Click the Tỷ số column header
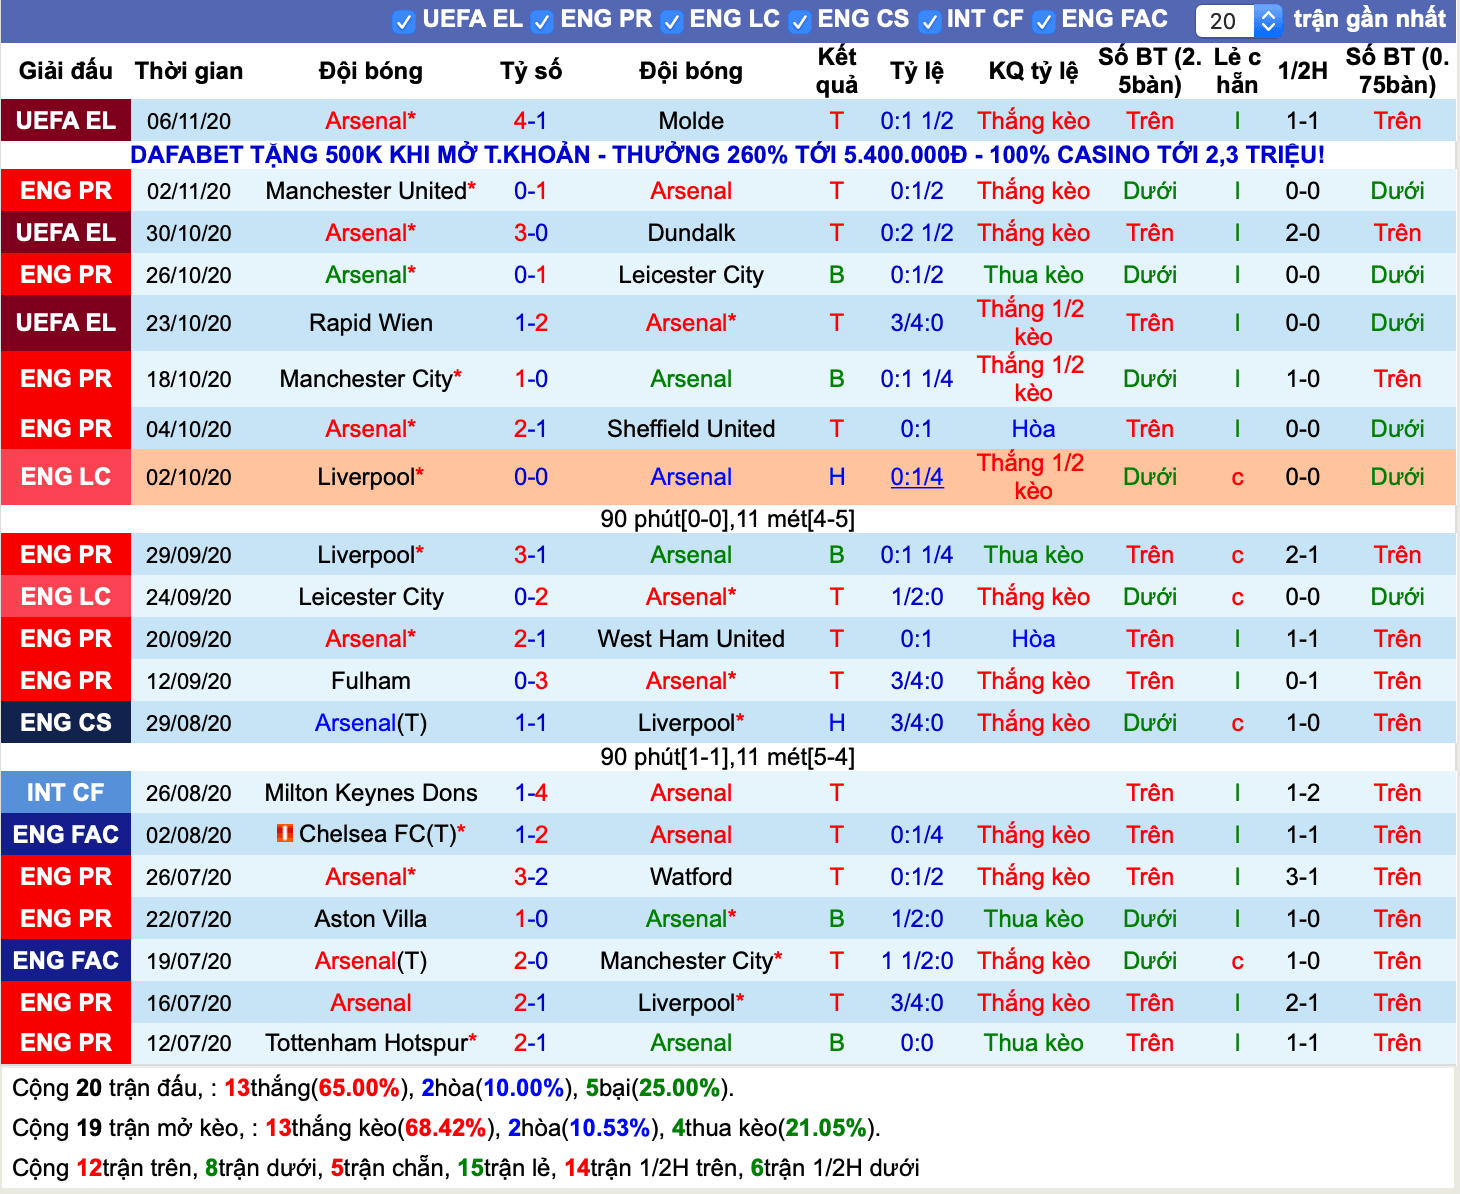This screenshot has height=1194, width=1460. [x=531, y=71]
